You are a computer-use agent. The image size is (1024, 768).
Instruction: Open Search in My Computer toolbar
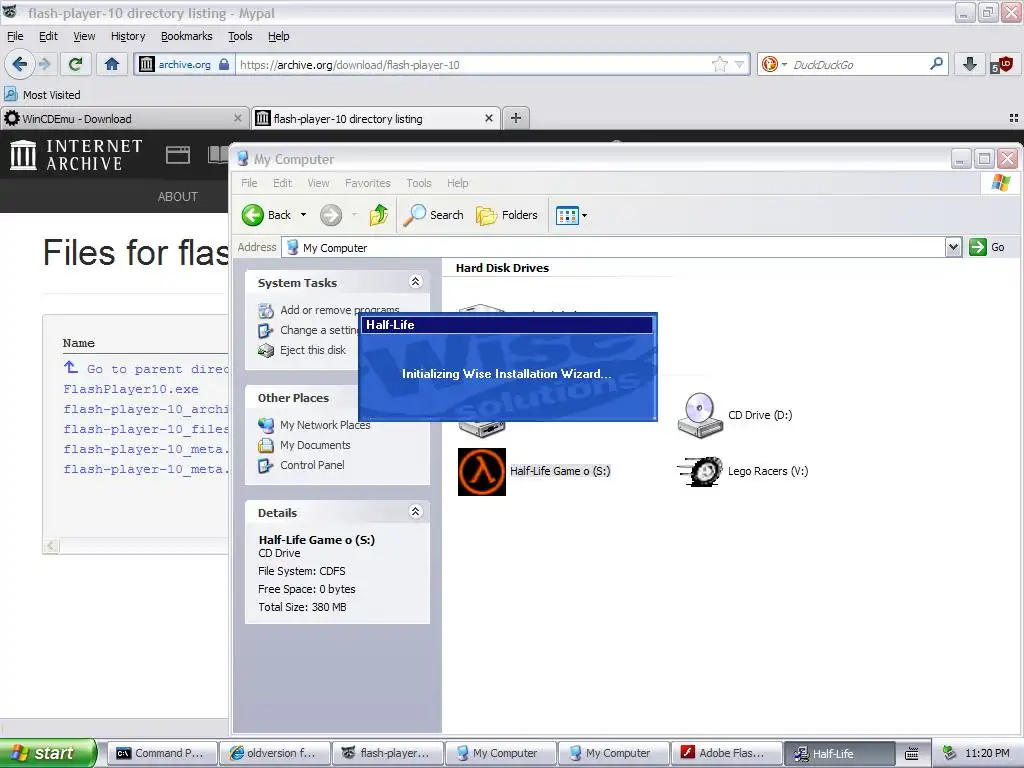(433, 215)
